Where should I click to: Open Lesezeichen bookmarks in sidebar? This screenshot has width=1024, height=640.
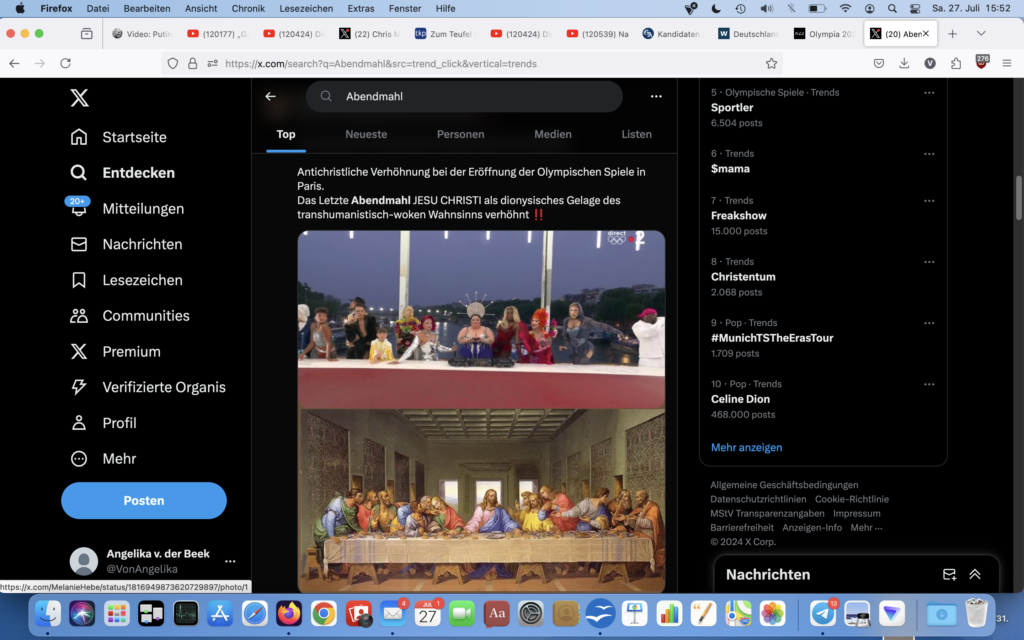[79, 280]
